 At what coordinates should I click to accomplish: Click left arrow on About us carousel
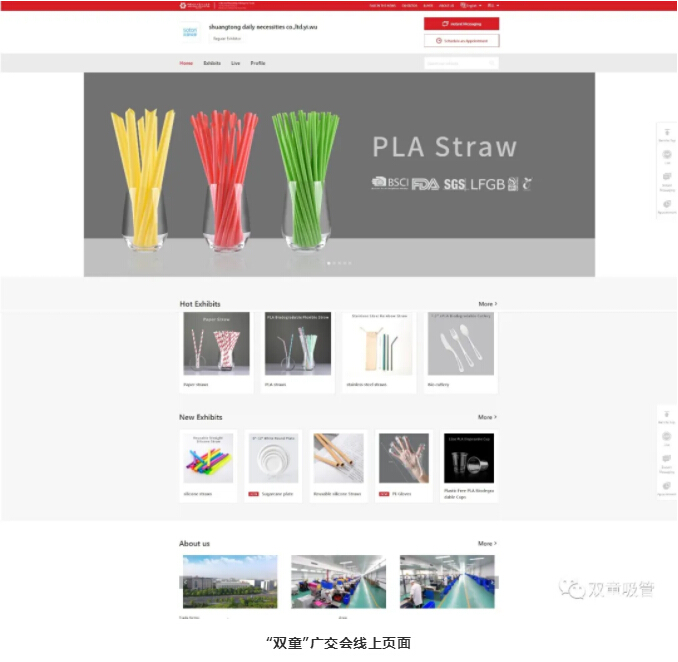[x=182, y=582]
